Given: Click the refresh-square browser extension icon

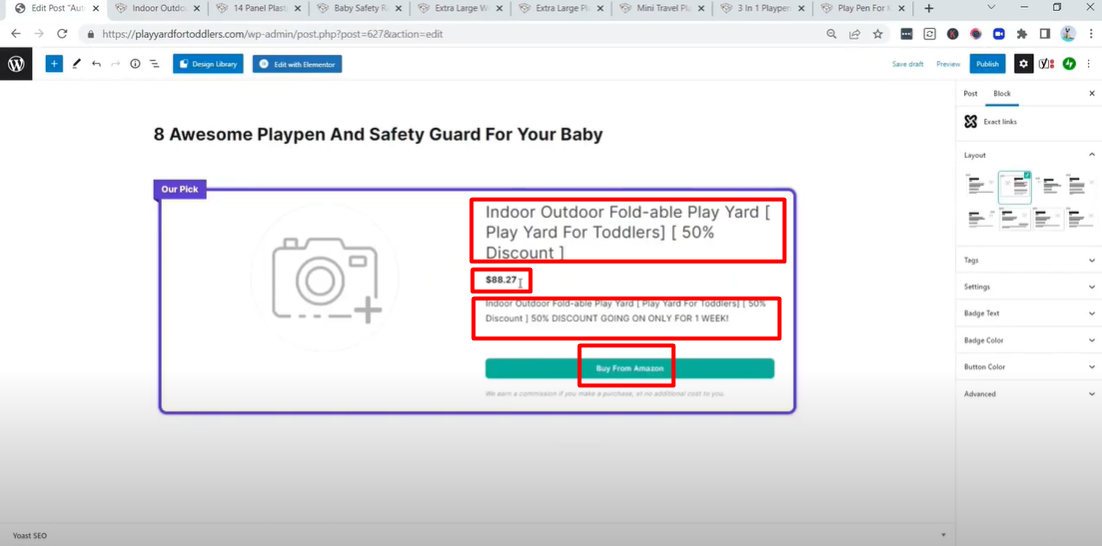Looking at the screenshot, I should (930, 34).
